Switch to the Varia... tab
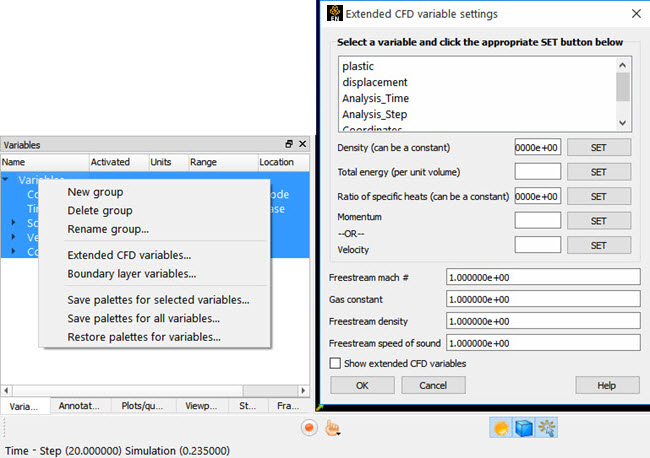650x458 pixels. [25, 406]
